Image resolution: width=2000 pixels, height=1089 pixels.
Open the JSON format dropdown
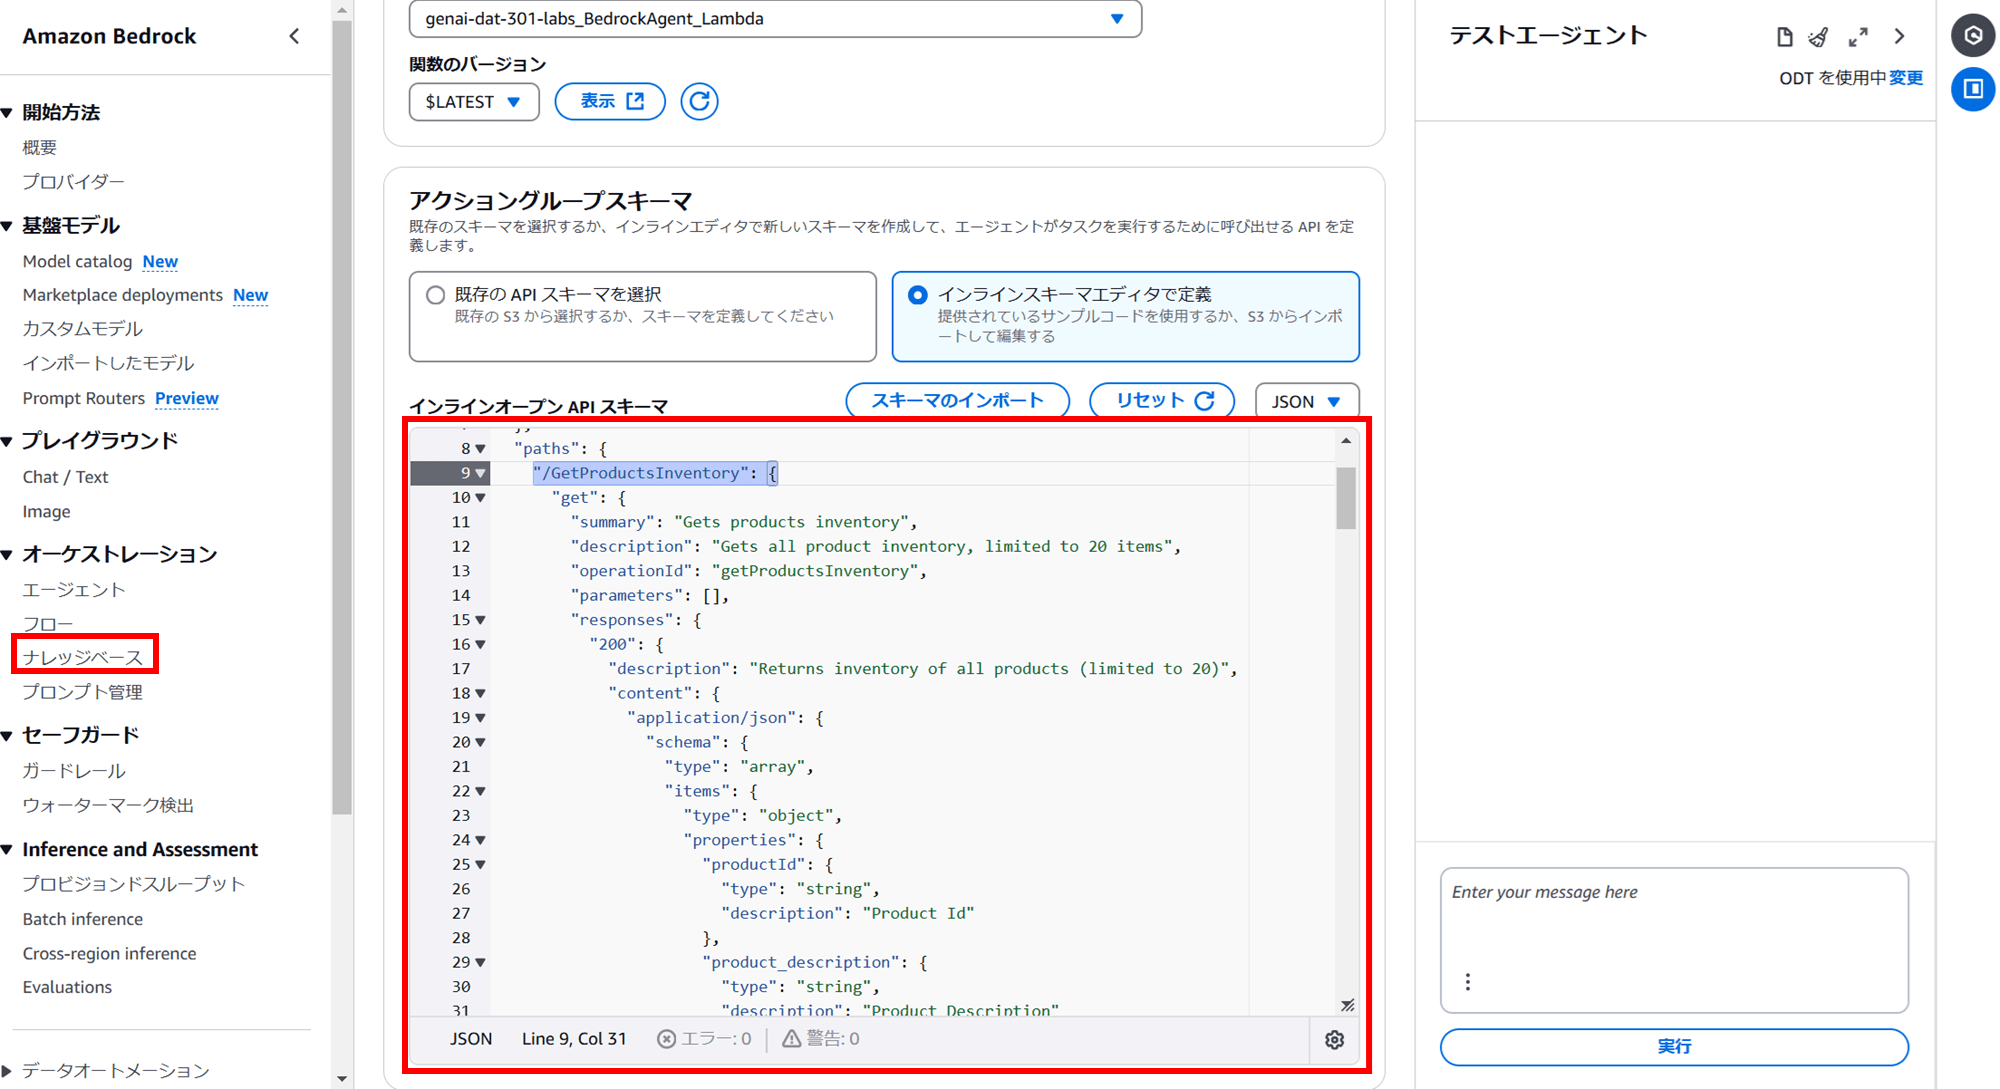1306,401
